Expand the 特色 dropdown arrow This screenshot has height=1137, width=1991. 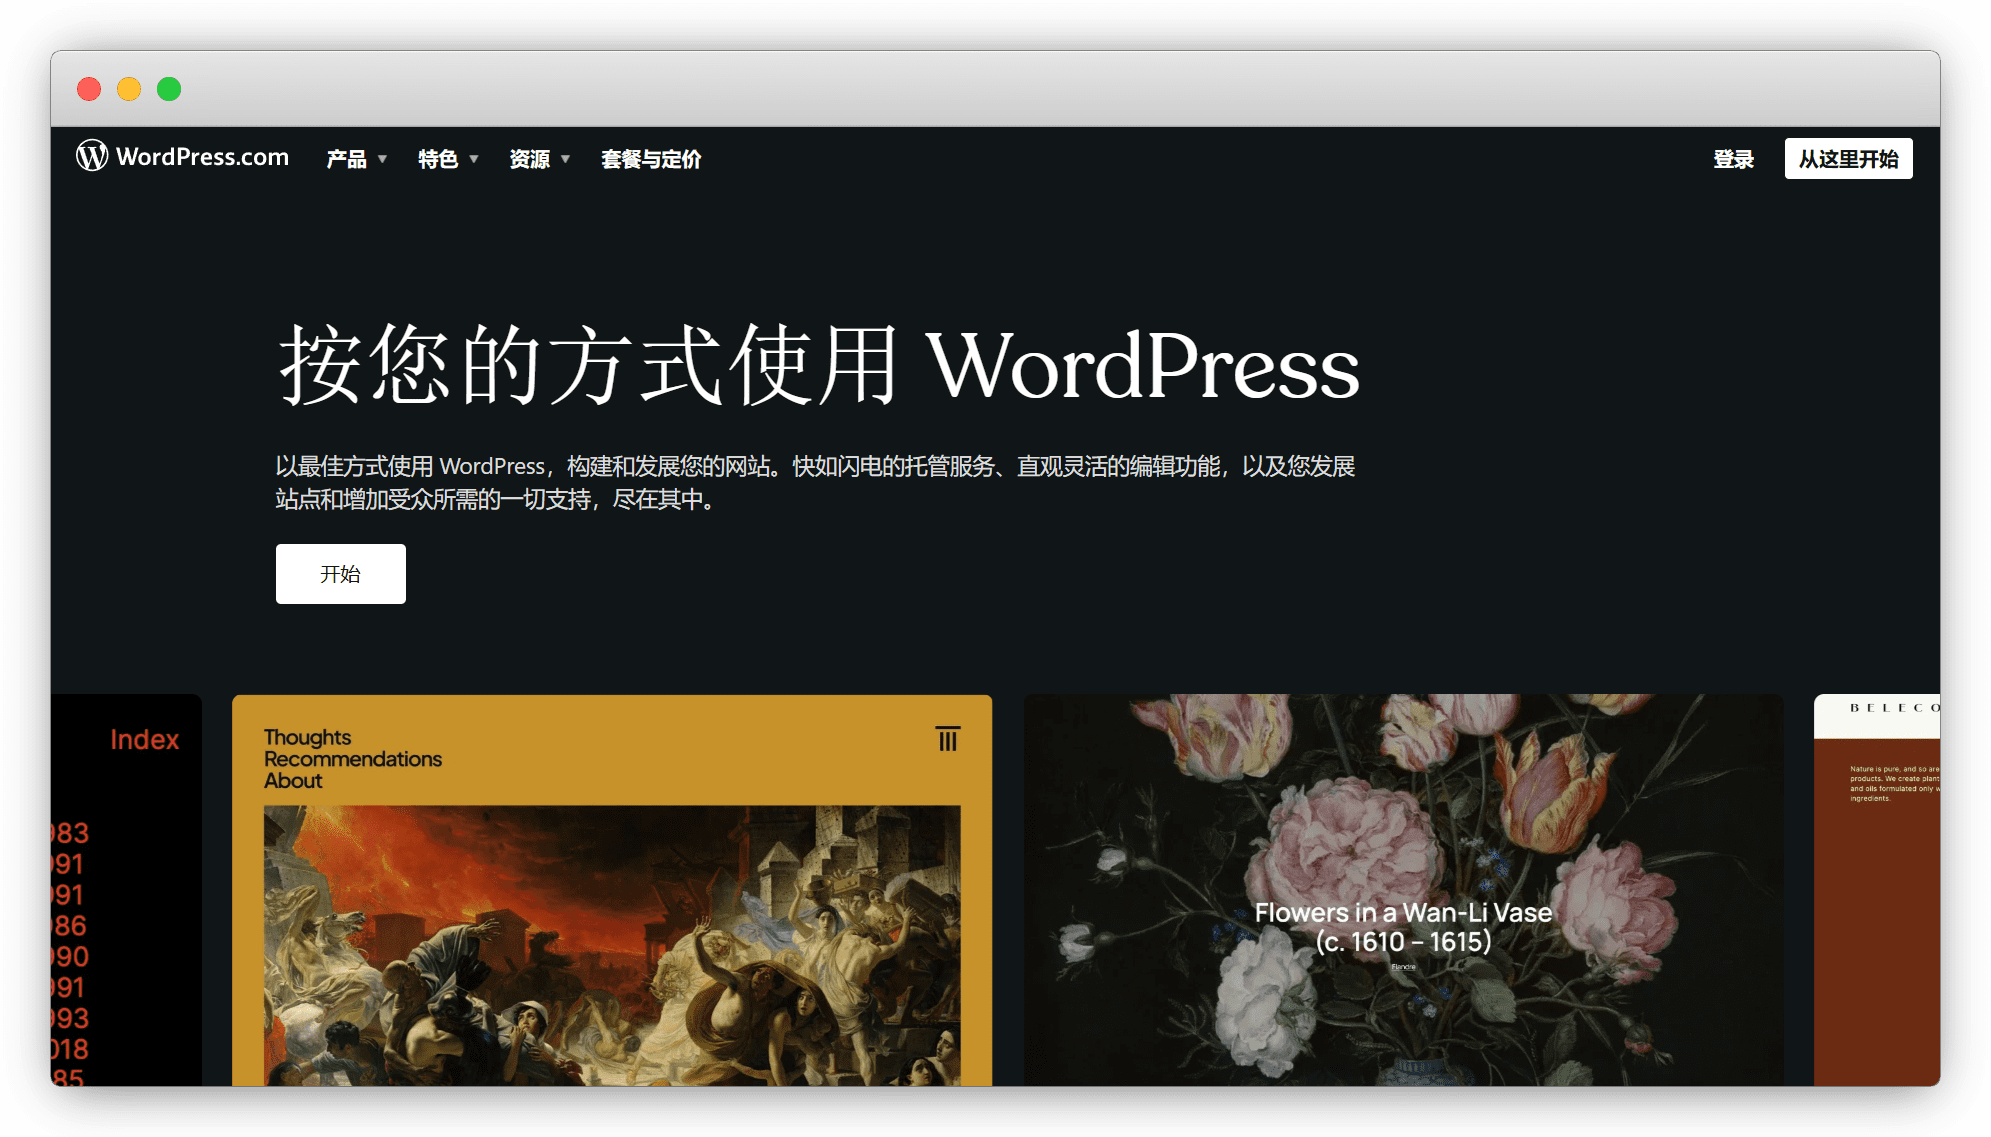pos(474,159)
